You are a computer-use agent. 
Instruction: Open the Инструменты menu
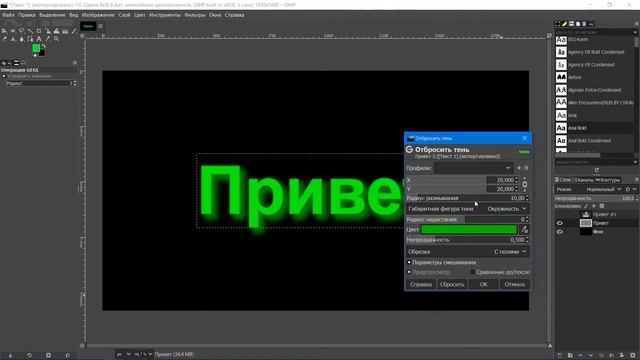pos(165,15)
